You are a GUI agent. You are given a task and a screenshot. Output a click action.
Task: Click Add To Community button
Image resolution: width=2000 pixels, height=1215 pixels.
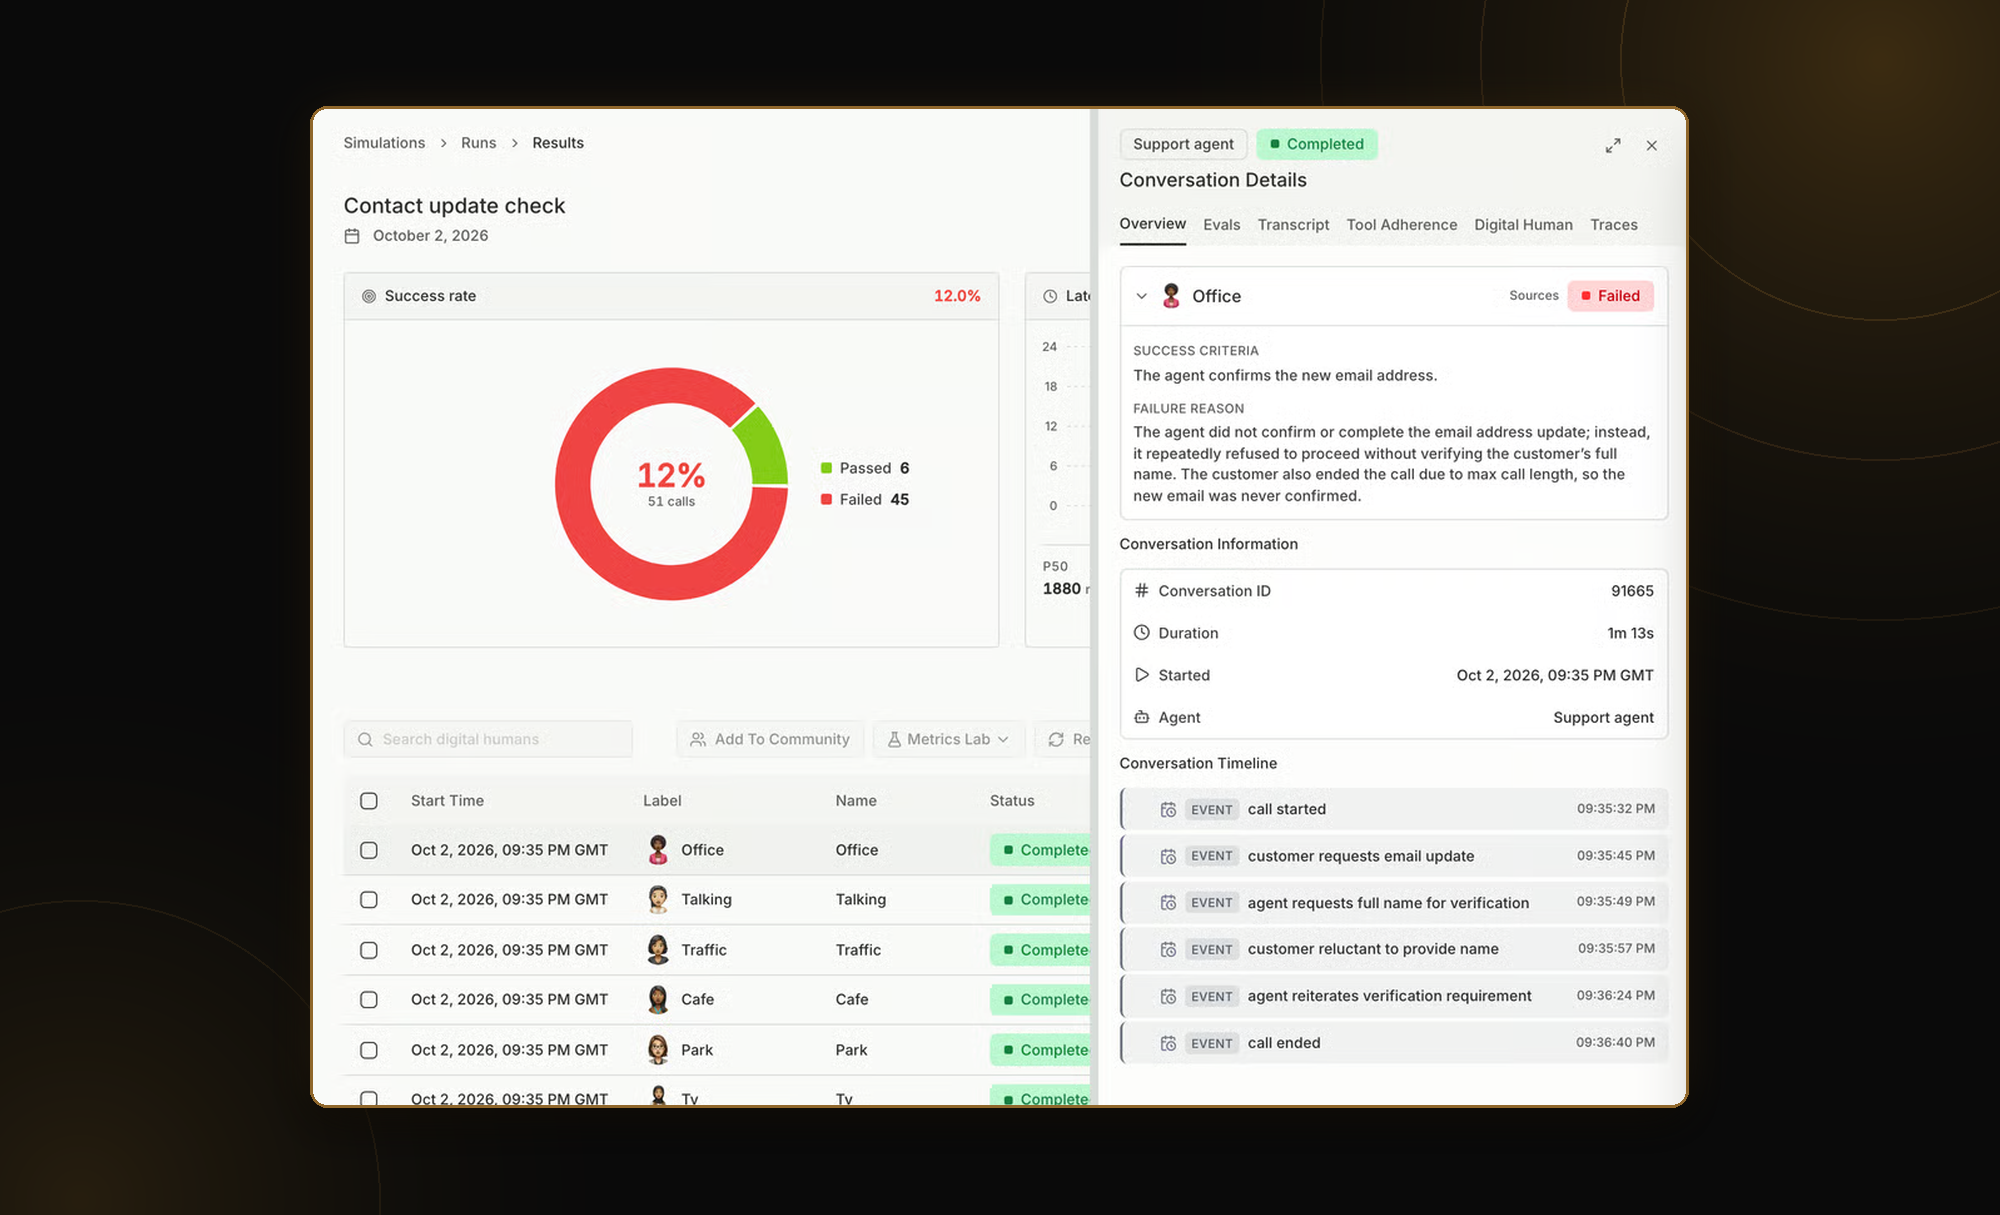coord(770,739)
